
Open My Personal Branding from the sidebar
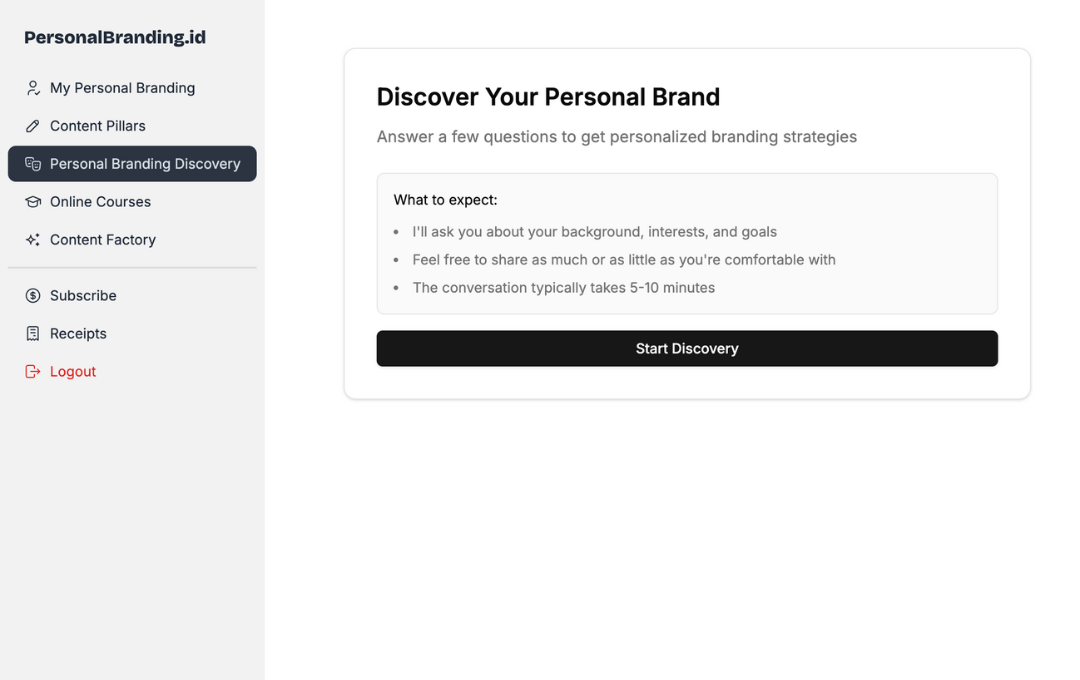pyautogui.click(x=122, y=87)
